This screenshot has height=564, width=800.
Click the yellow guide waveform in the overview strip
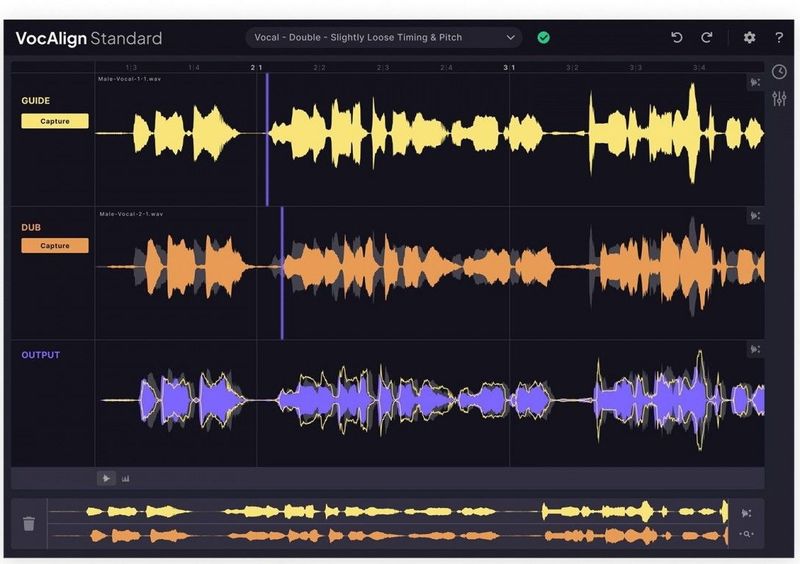(389, 511)
